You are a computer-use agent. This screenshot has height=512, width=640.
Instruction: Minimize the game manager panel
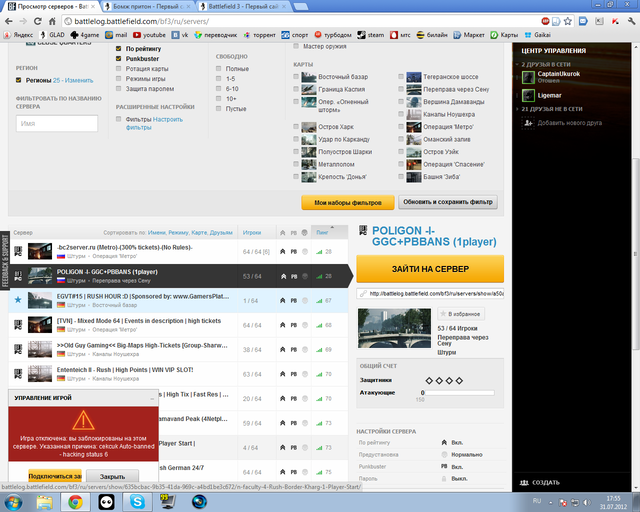[152, 398]
